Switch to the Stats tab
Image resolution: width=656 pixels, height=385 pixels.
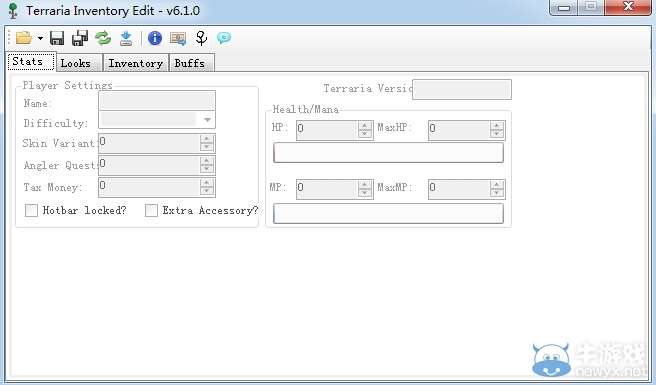(31, 62)
